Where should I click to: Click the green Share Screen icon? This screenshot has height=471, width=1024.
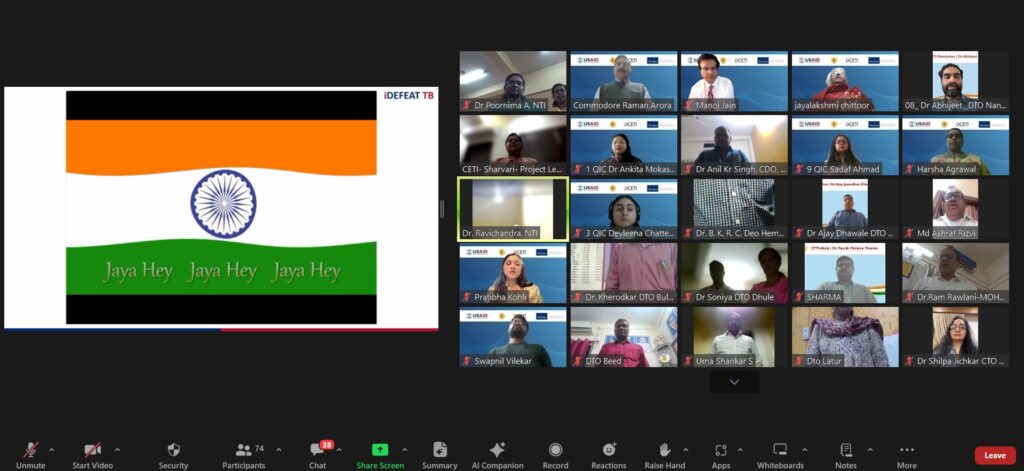(380, 450)
